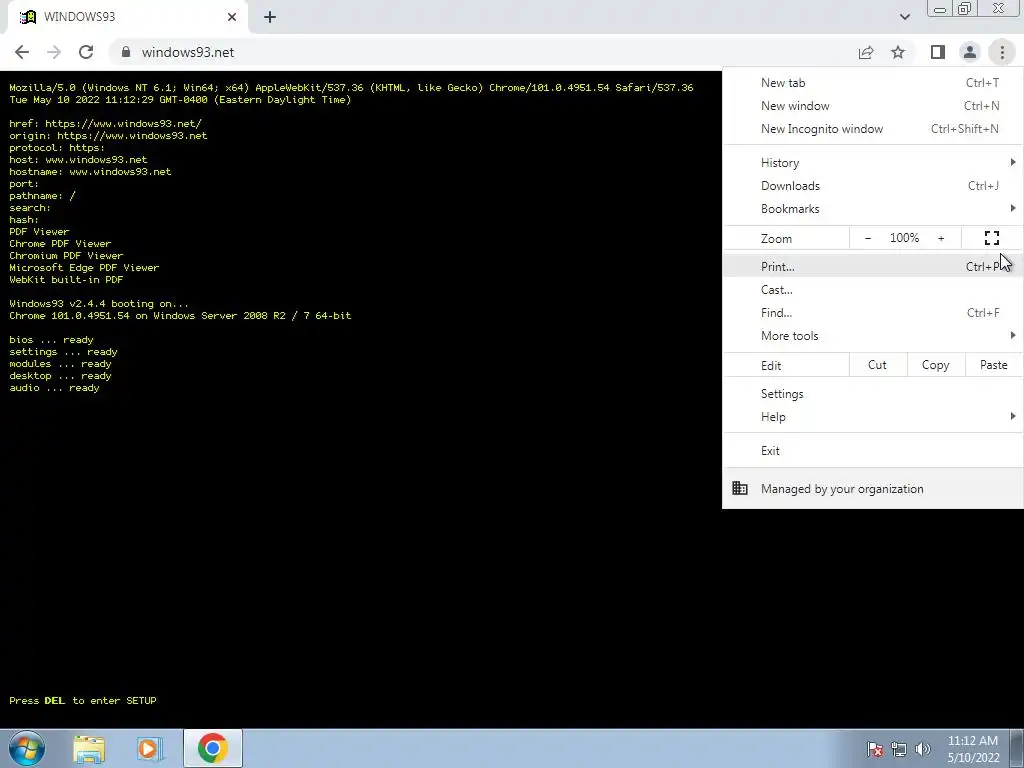Reload the windows93.net page
The image size is (1024, 768).
pos(86,52)
